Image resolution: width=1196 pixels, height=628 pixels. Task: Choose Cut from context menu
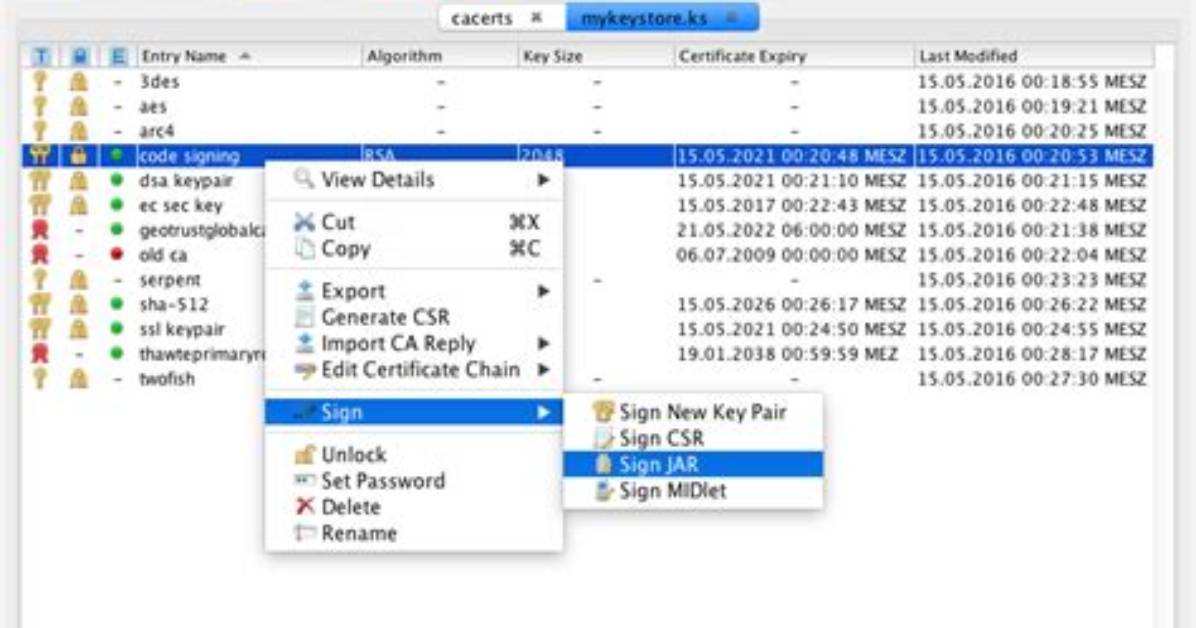click(x=413, y=222)
